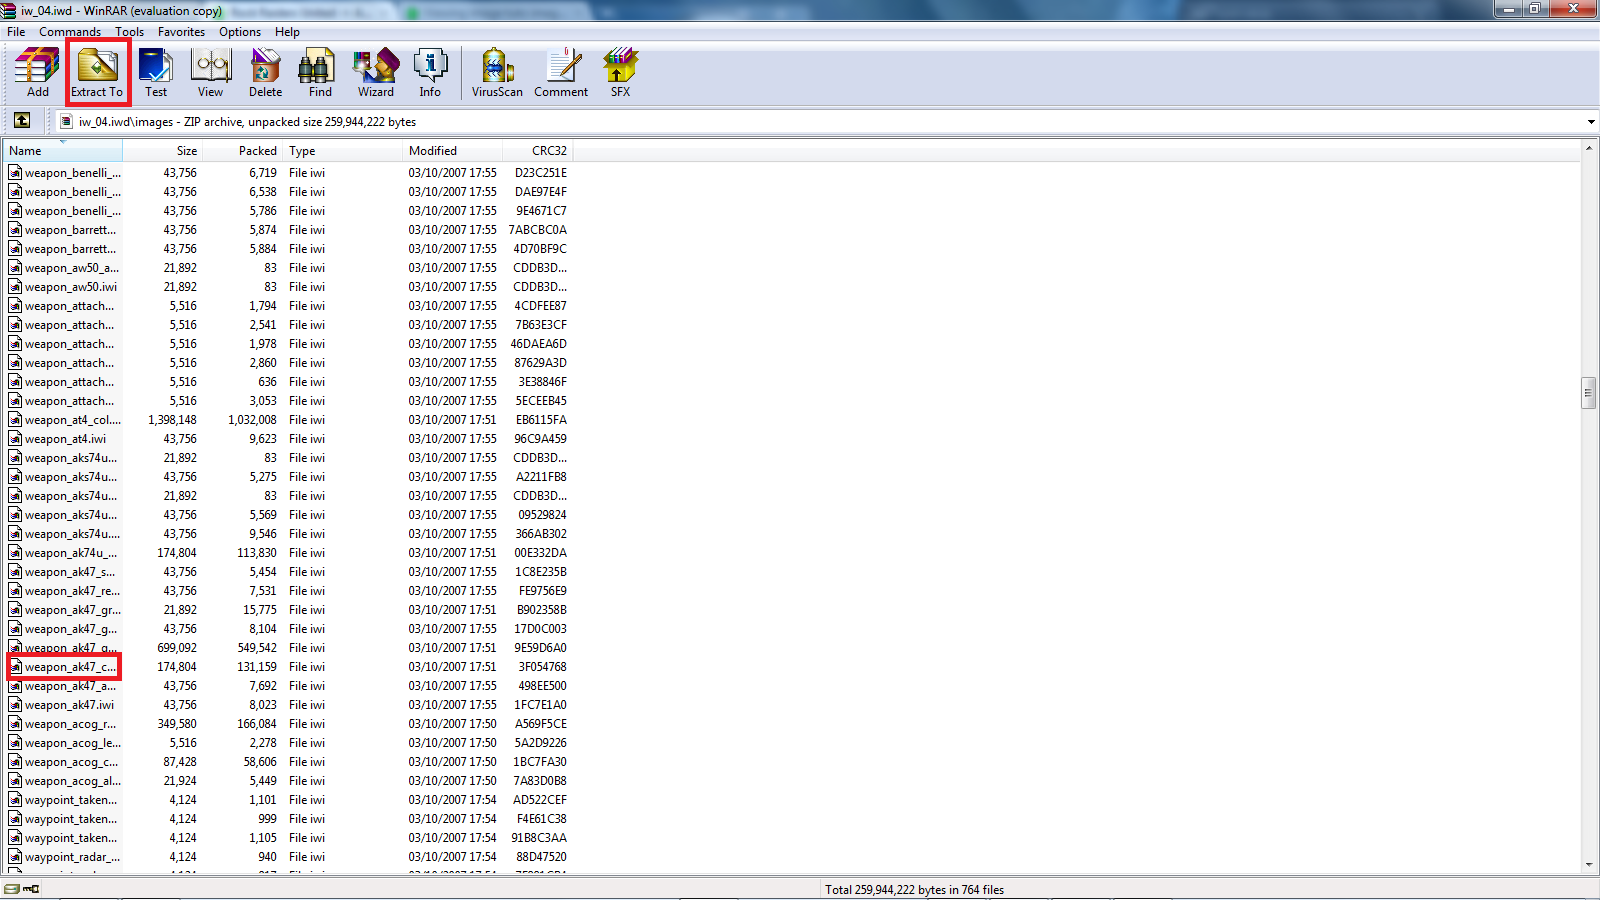Click the archive path address field
Viewport: 1600px width, 900px height.
click(x=820, y=122)
